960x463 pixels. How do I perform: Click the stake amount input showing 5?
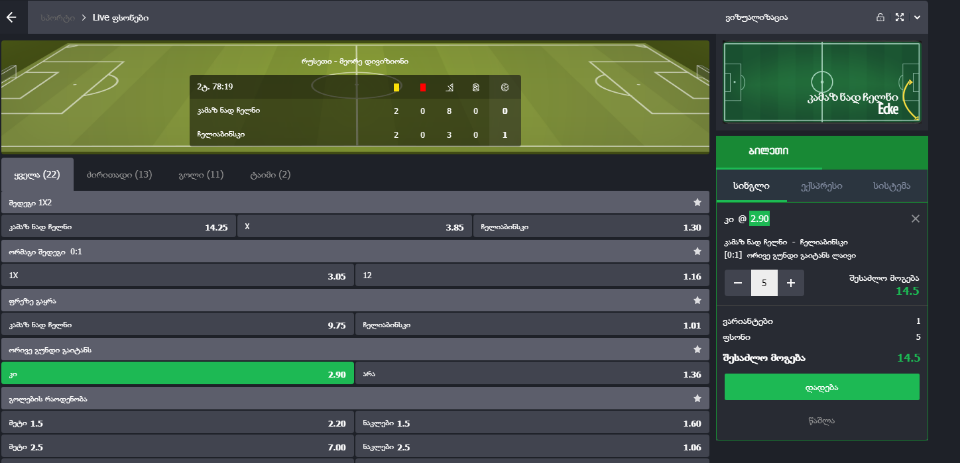(x=764, y=283)
